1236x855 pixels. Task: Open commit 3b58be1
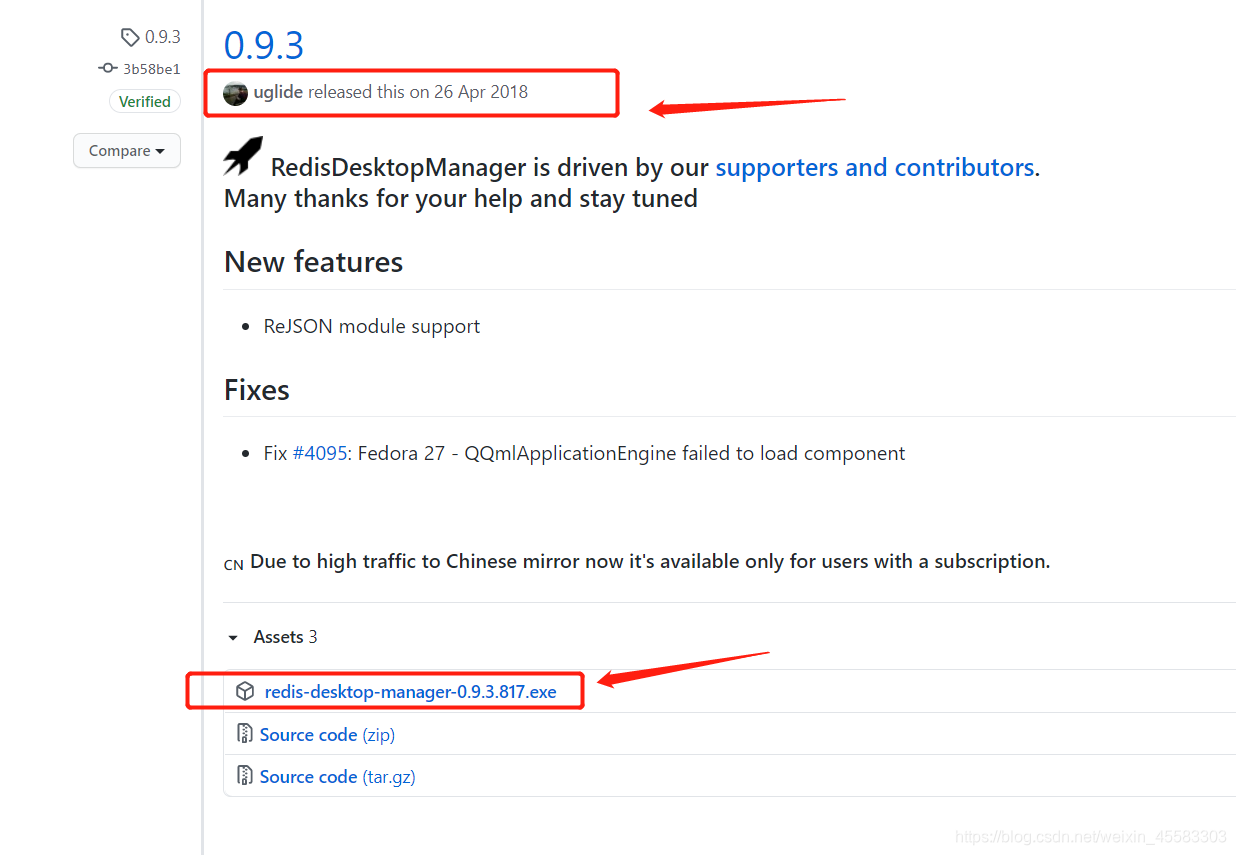pos(151,69)
